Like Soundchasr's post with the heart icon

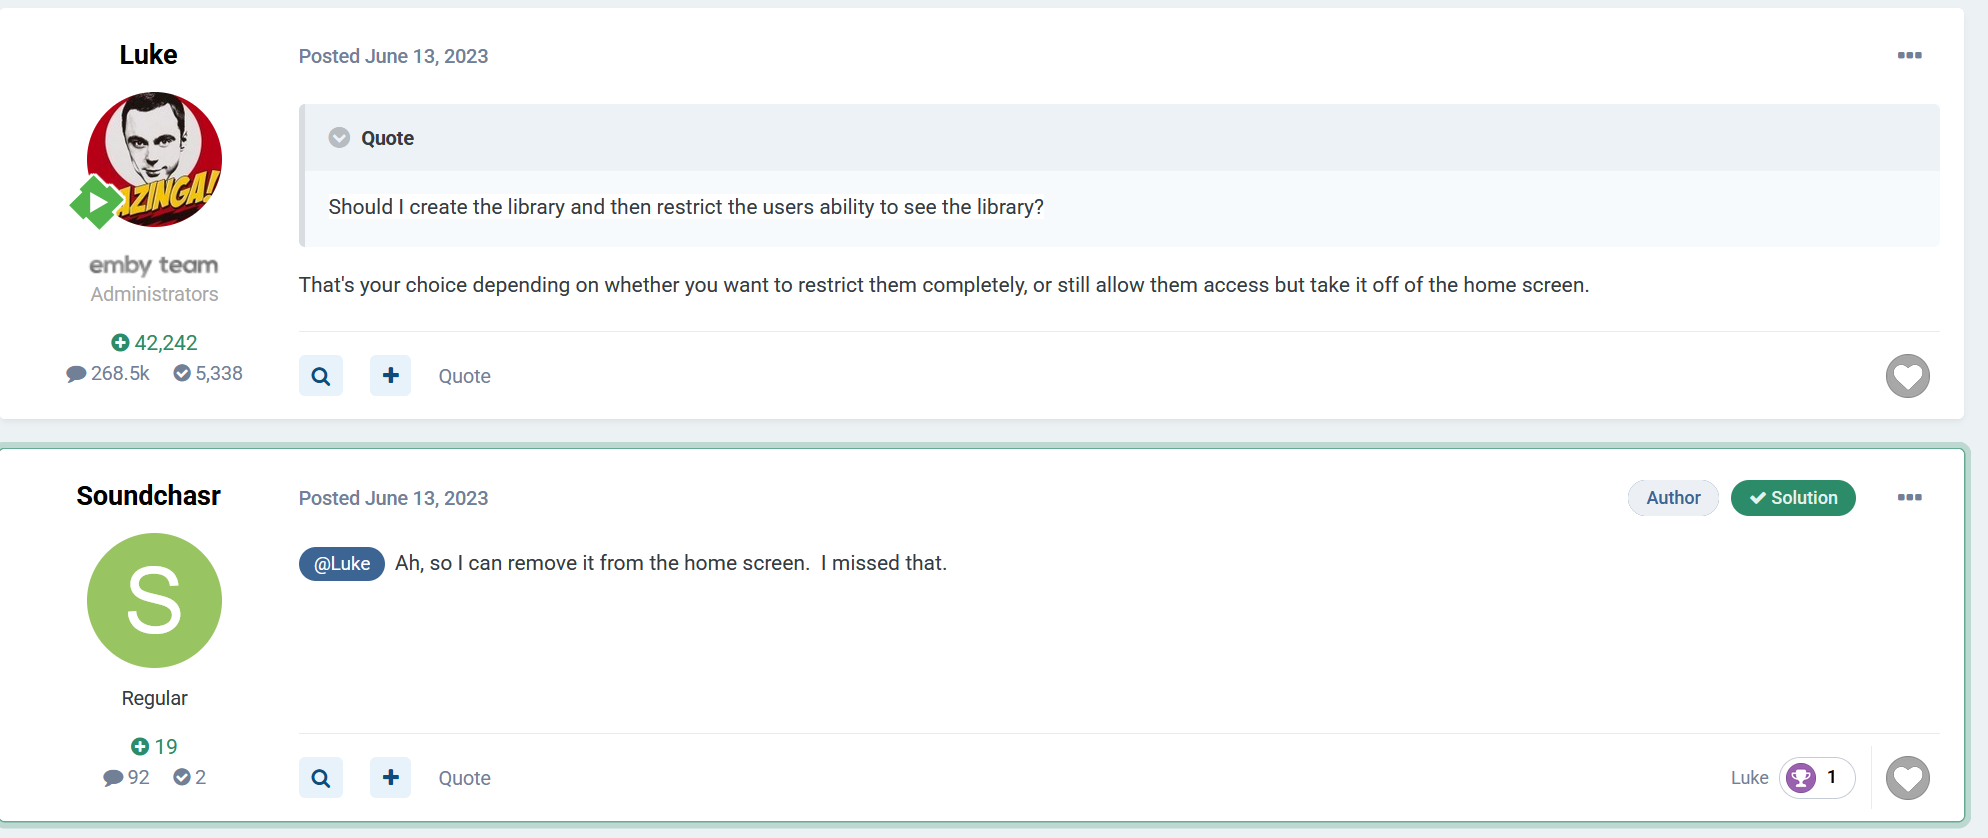tap(1907, 778)
